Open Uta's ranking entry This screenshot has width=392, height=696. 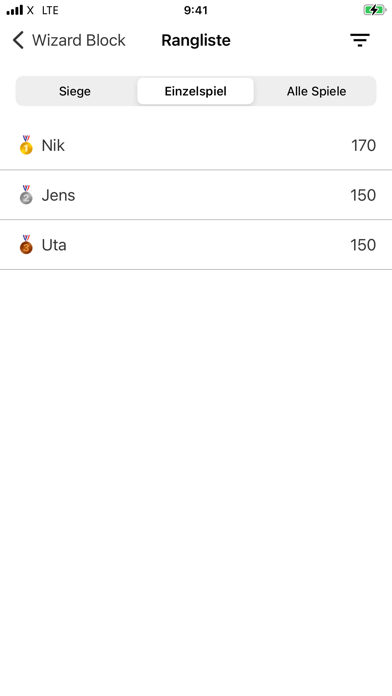click(196, 245)
